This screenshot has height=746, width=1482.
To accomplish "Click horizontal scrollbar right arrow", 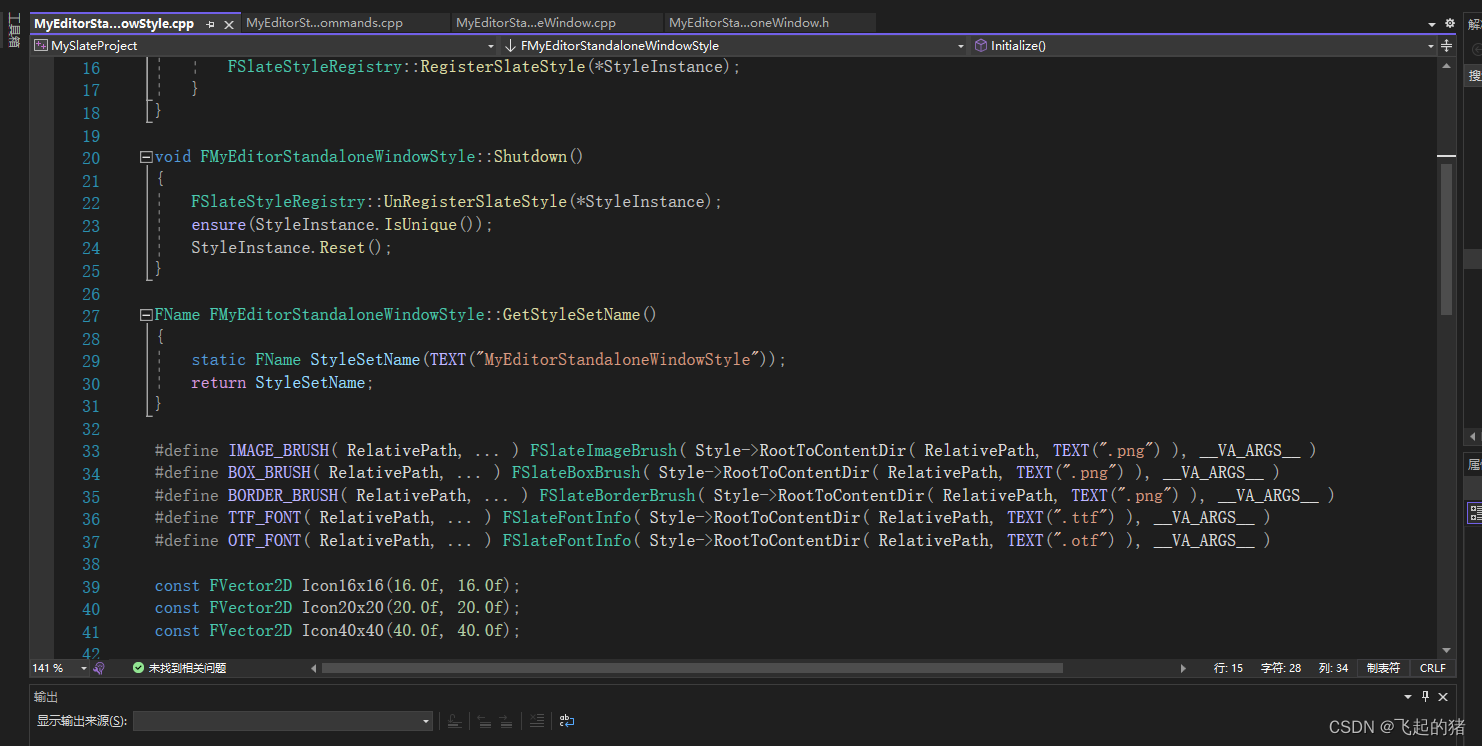I will [1184, 668].
